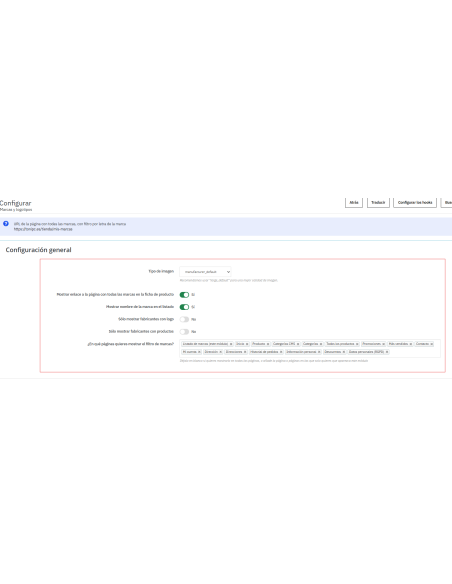Remove the 'Categorías' tag
Screen dimensions: 452x584
(x=321, y=344)
